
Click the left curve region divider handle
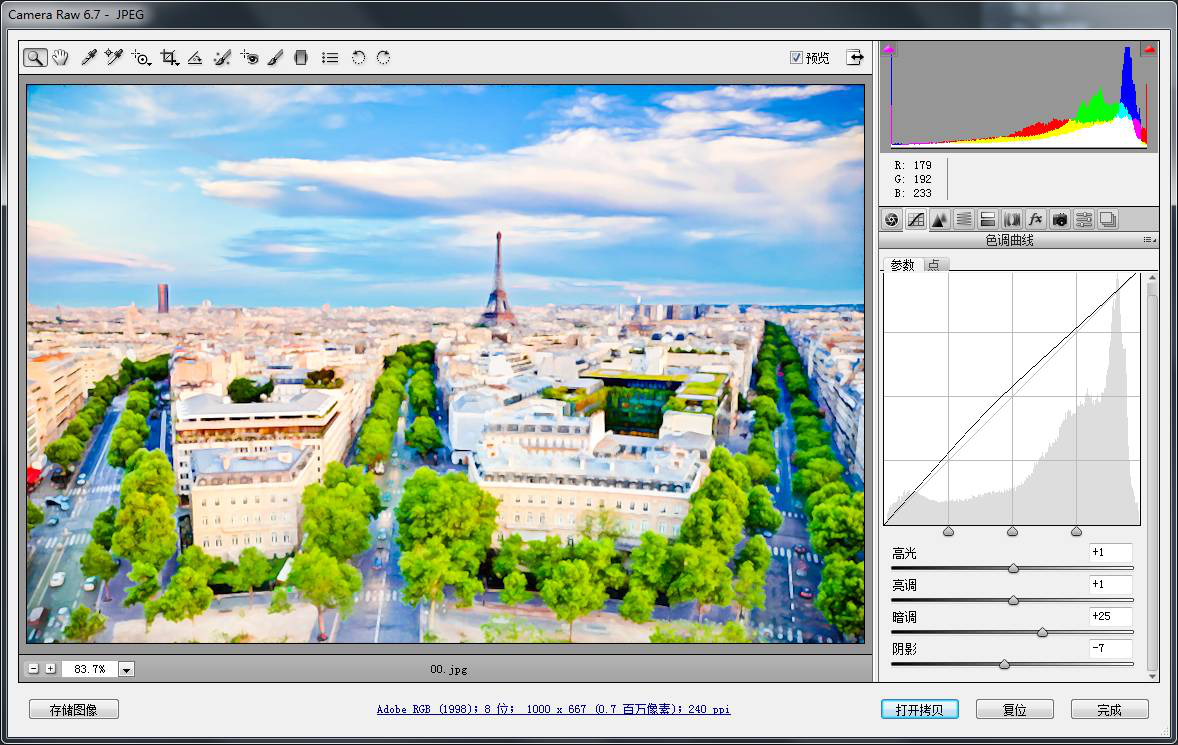click(x=948, y=531)
